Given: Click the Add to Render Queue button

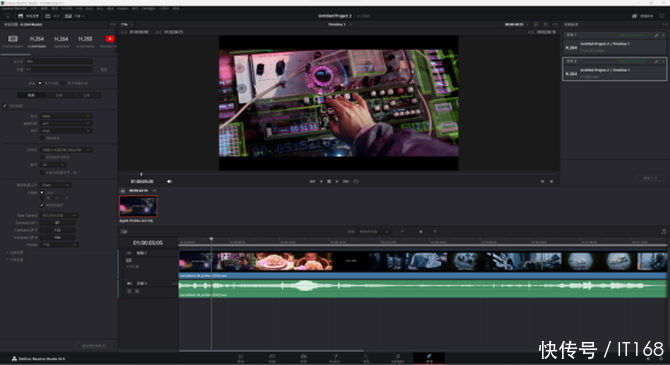Looking at the screenshot, I should (94, 345).
